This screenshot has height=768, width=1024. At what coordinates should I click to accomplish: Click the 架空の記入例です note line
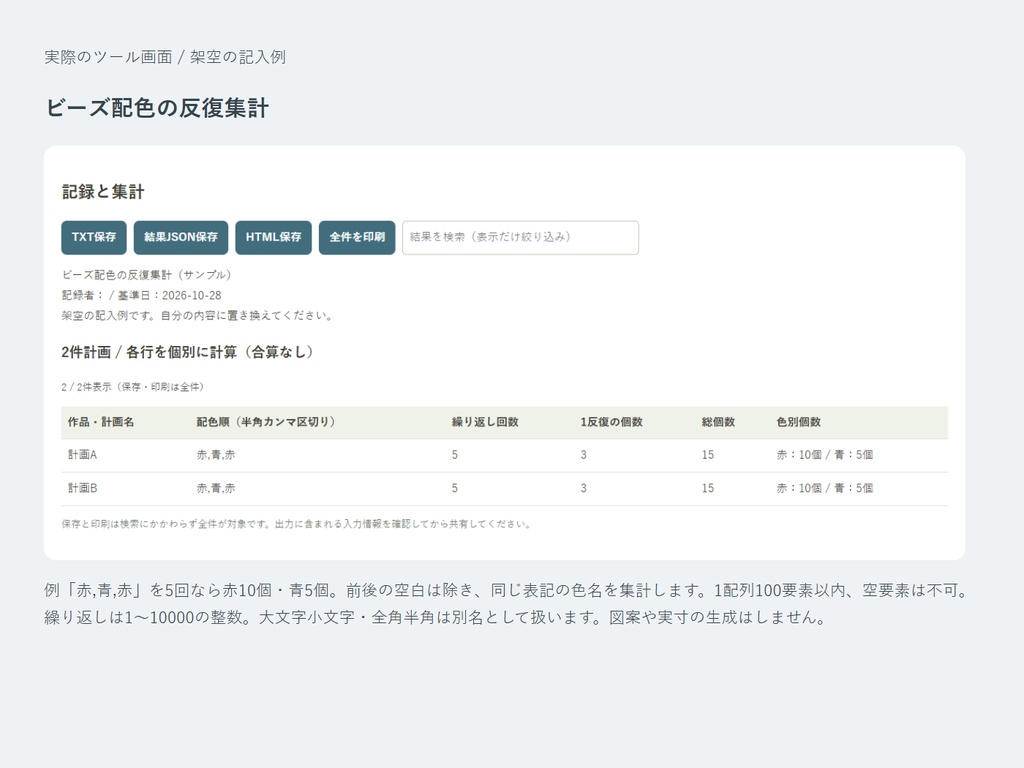pos(198,315)
